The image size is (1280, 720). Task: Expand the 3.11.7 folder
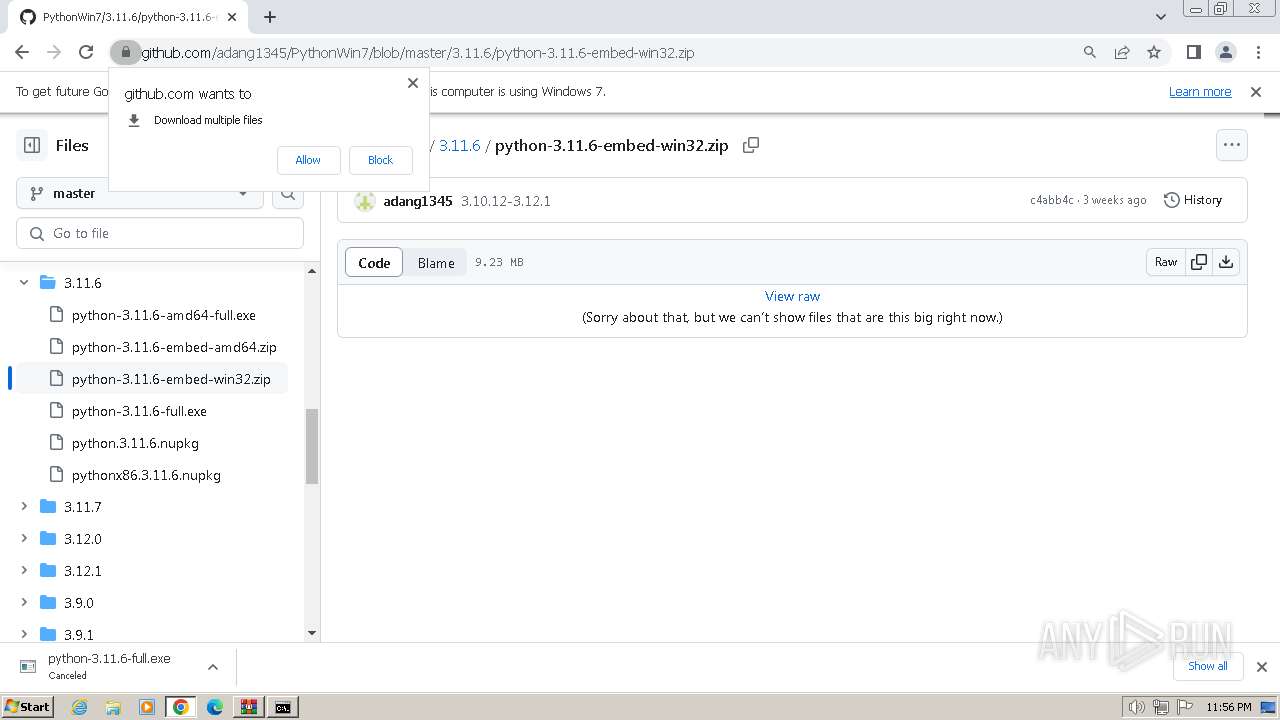pos(24,507)
